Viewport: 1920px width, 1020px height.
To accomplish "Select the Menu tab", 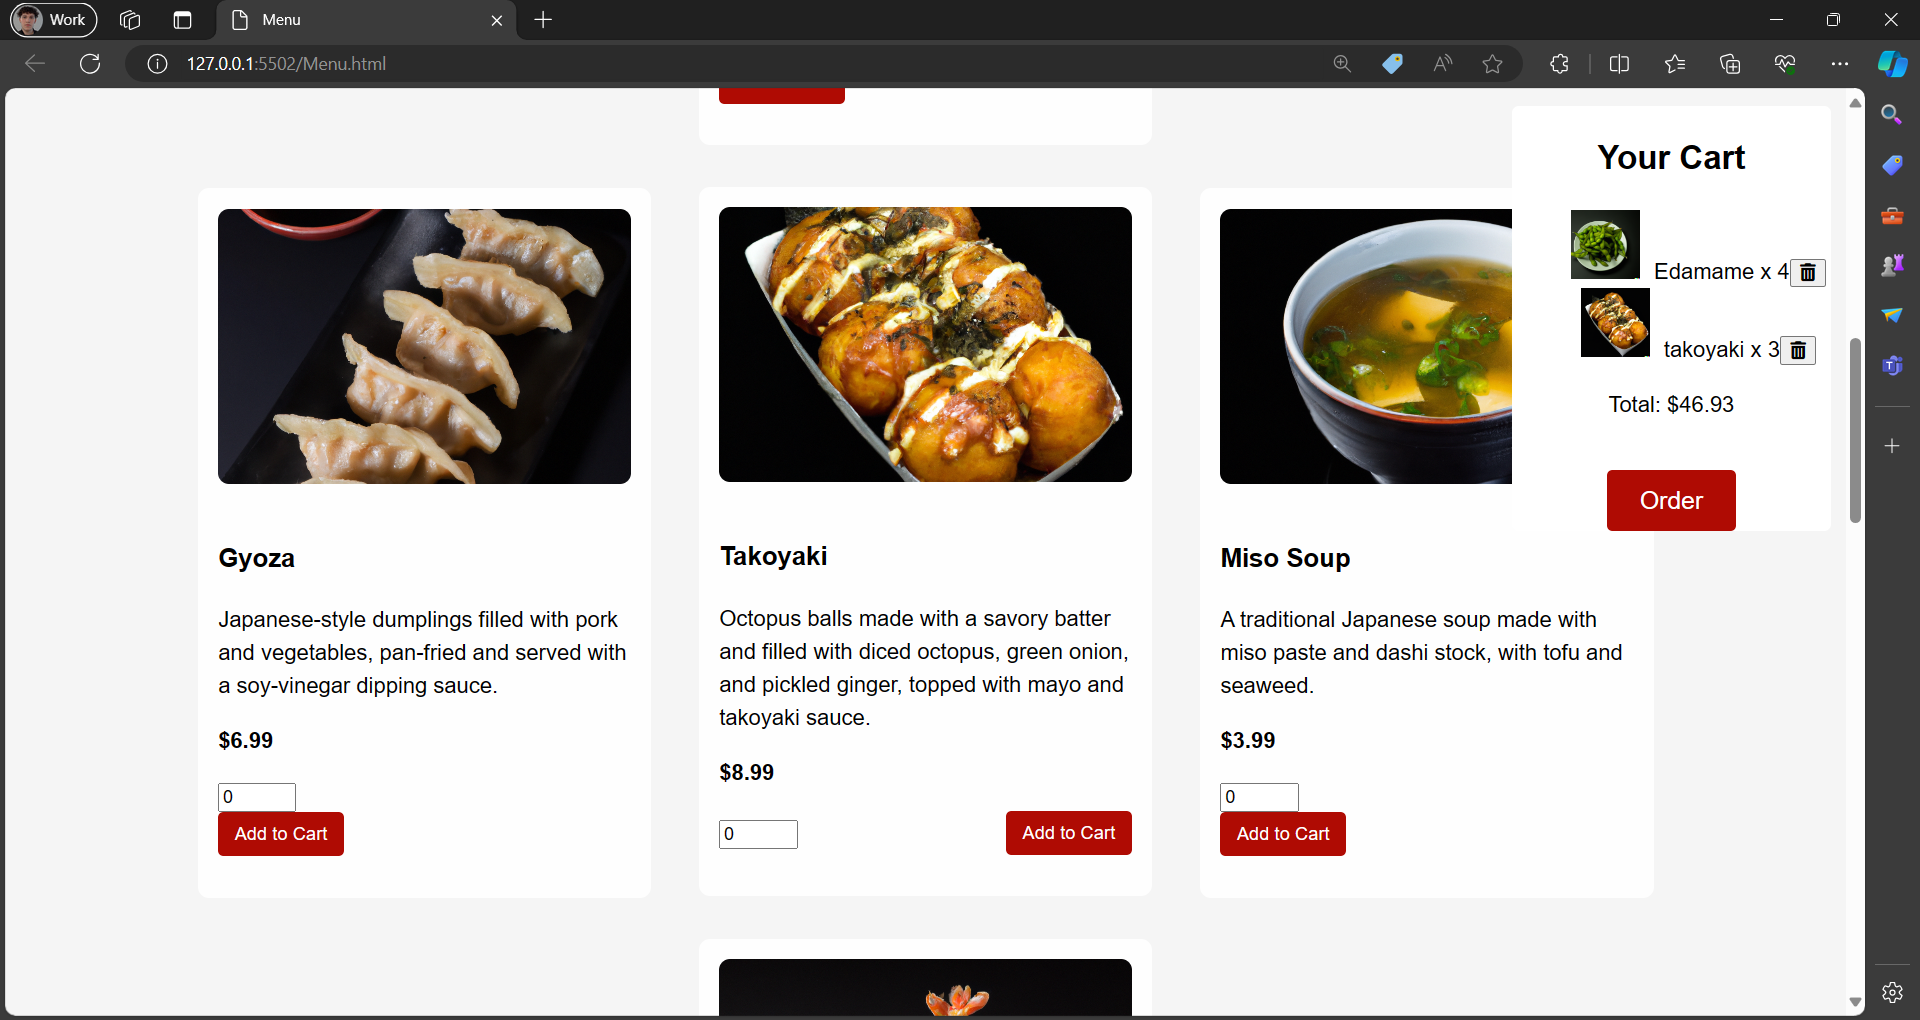I will tap(365, 20).
